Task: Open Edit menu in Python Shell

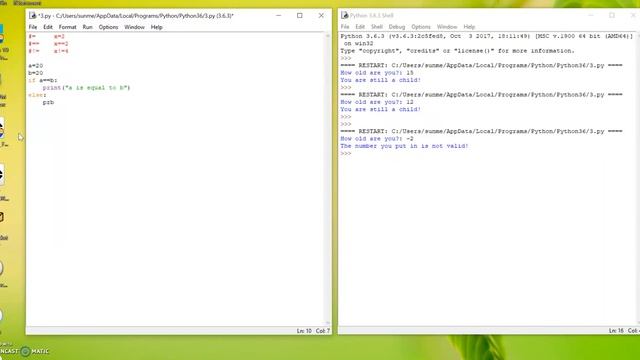Action: [360, 27]
